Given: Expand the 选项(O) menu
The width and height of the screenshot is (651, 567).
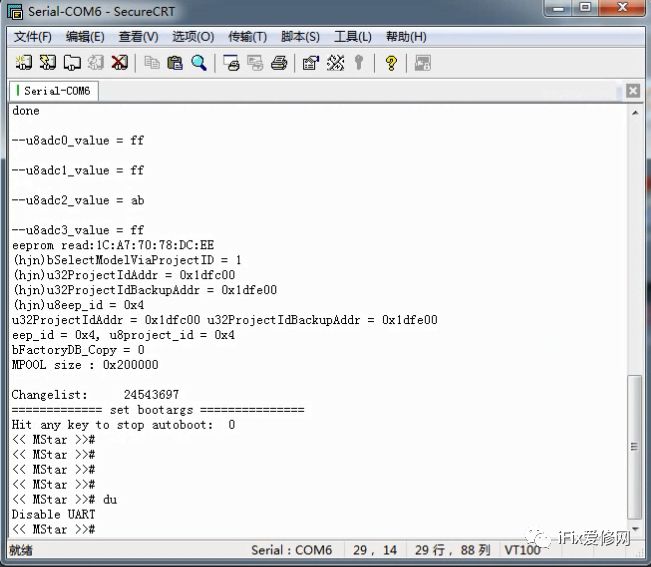Looking at the screenshot, I should (x=192, y=37).
